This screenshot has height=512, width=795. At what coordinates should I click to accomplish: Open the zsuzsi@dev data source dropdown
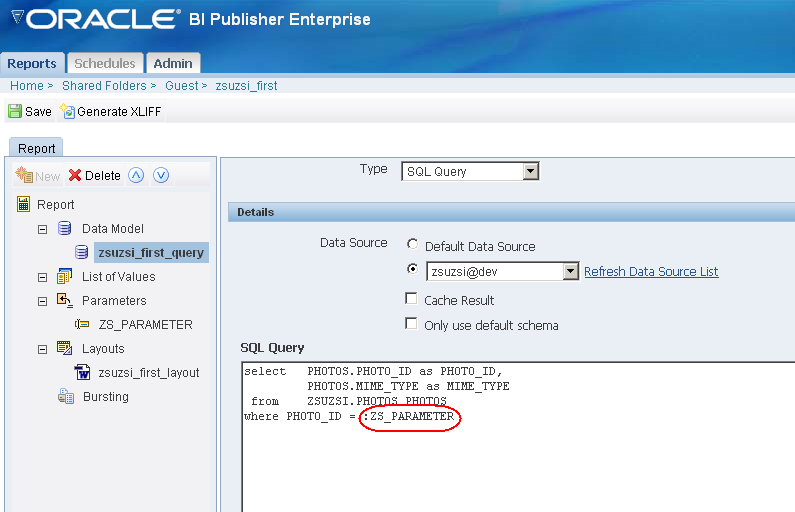click(570, 271)
